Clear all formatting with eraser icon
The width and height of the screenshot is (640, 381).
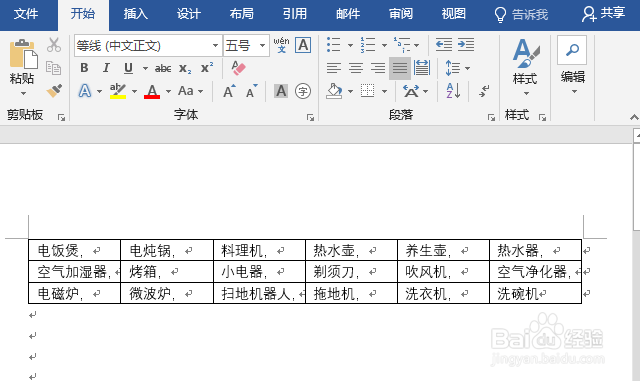pyautogui.click(x=238, y=68)
